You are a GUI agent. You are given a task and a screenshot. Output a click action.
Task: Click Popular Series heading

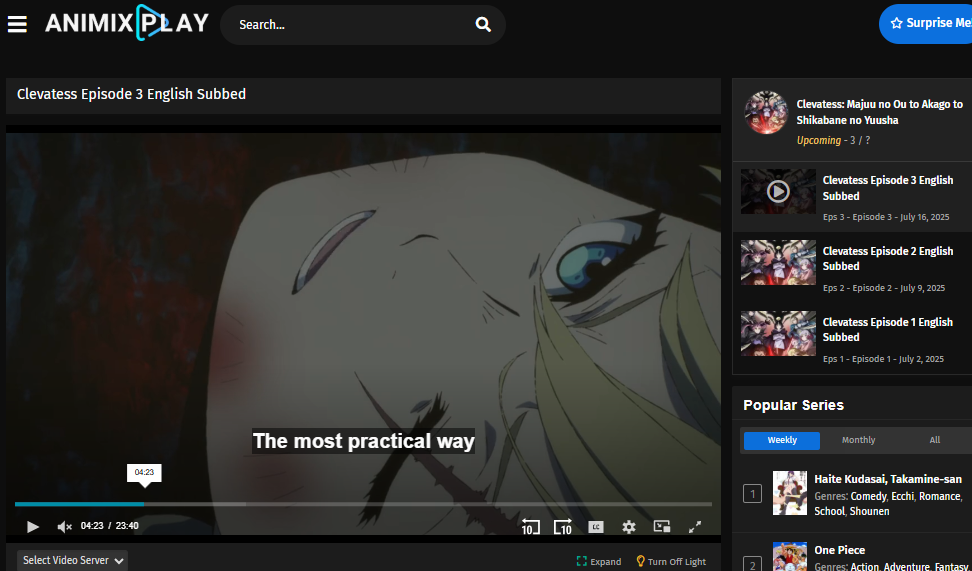pos(793,405)
